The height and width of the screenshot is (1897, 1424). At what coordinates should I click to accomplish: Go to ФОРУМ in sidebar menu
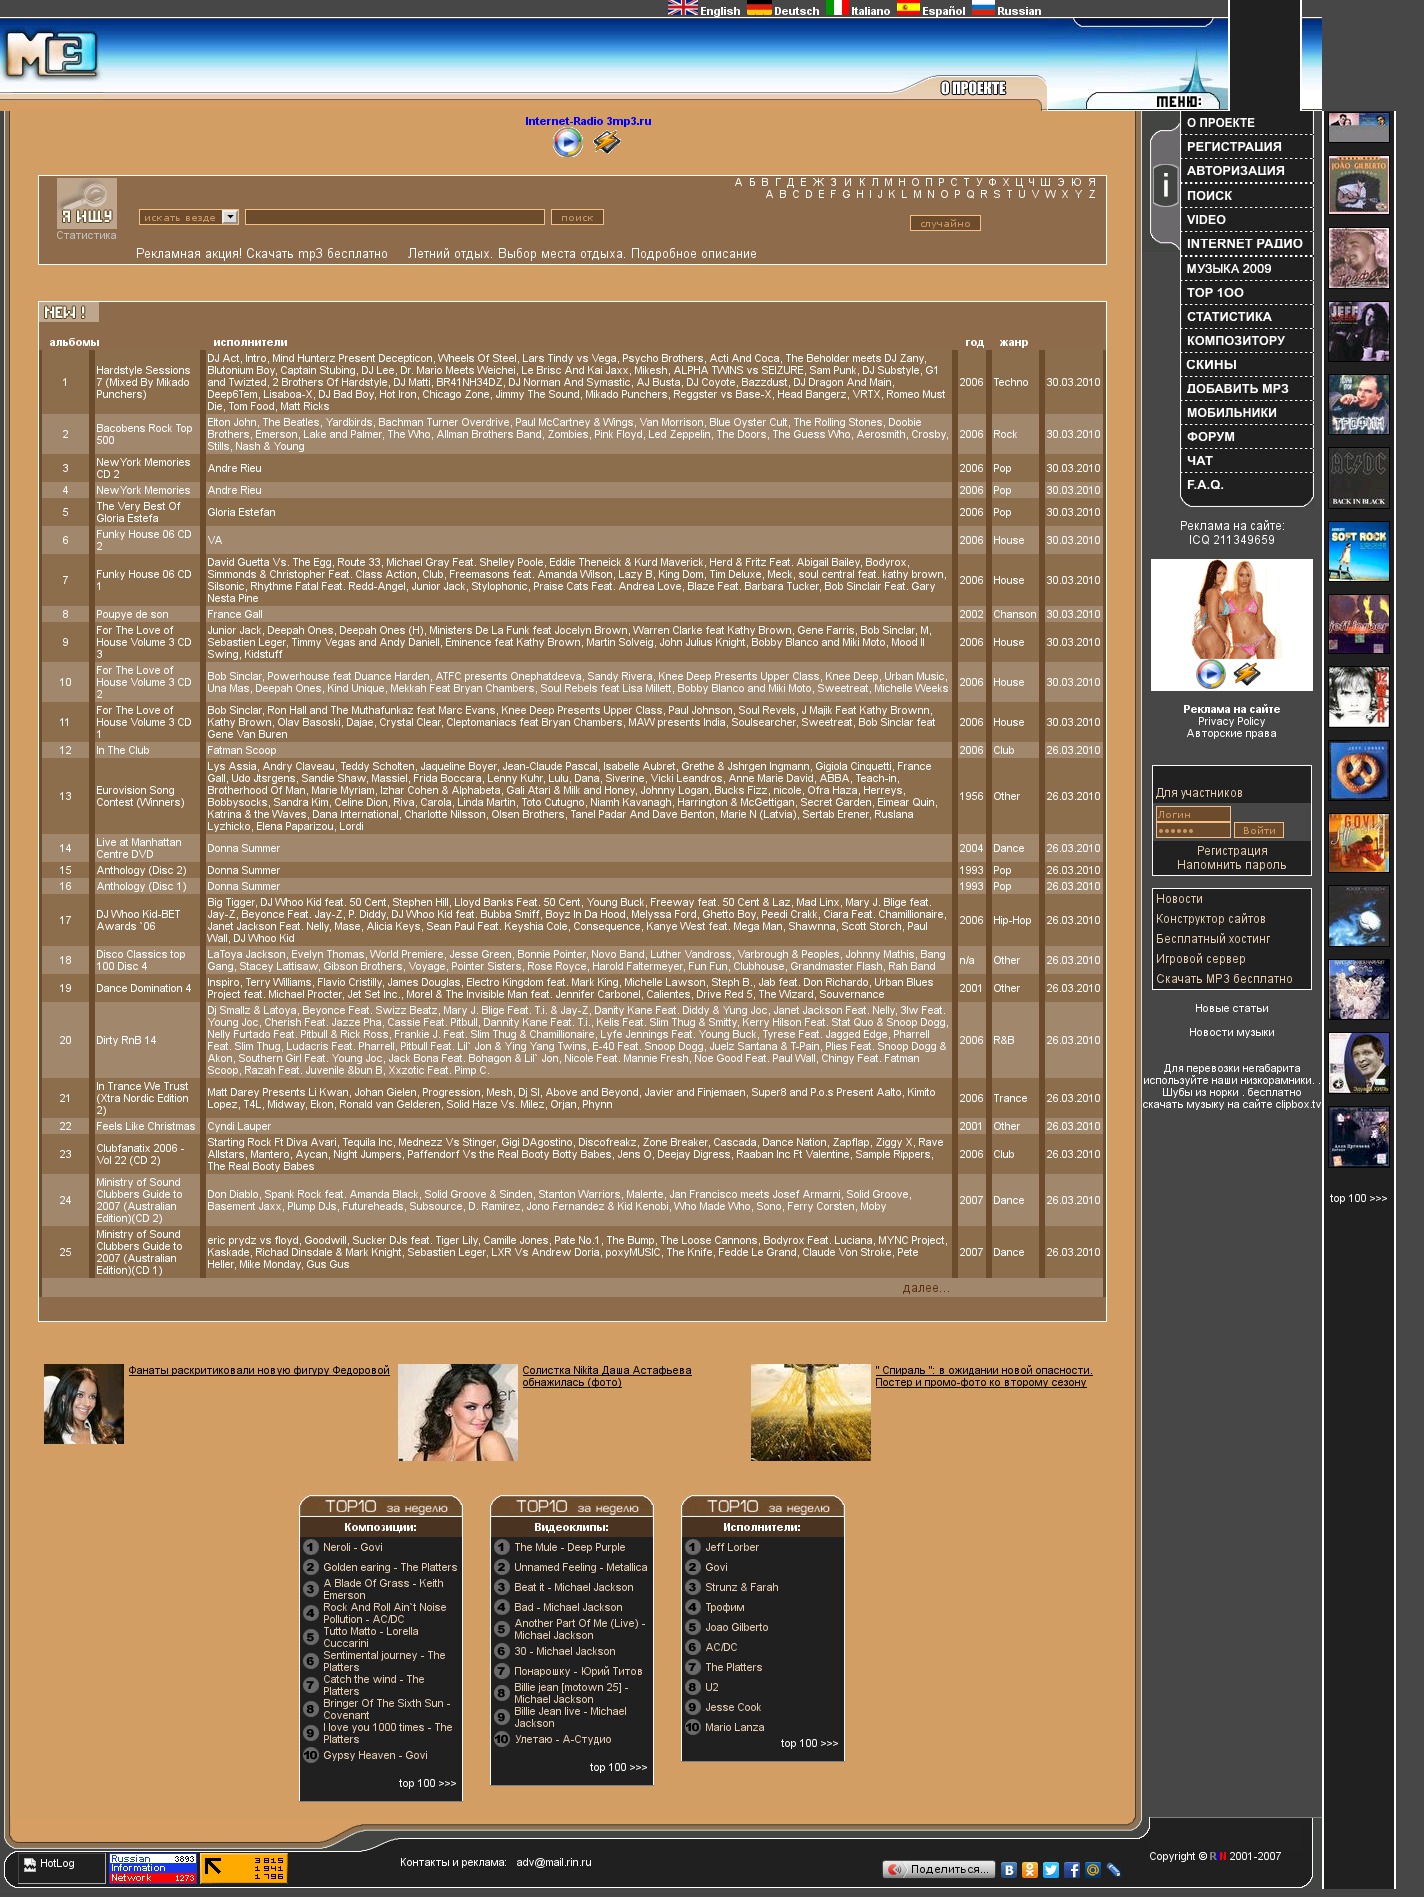pos(1210,437)
